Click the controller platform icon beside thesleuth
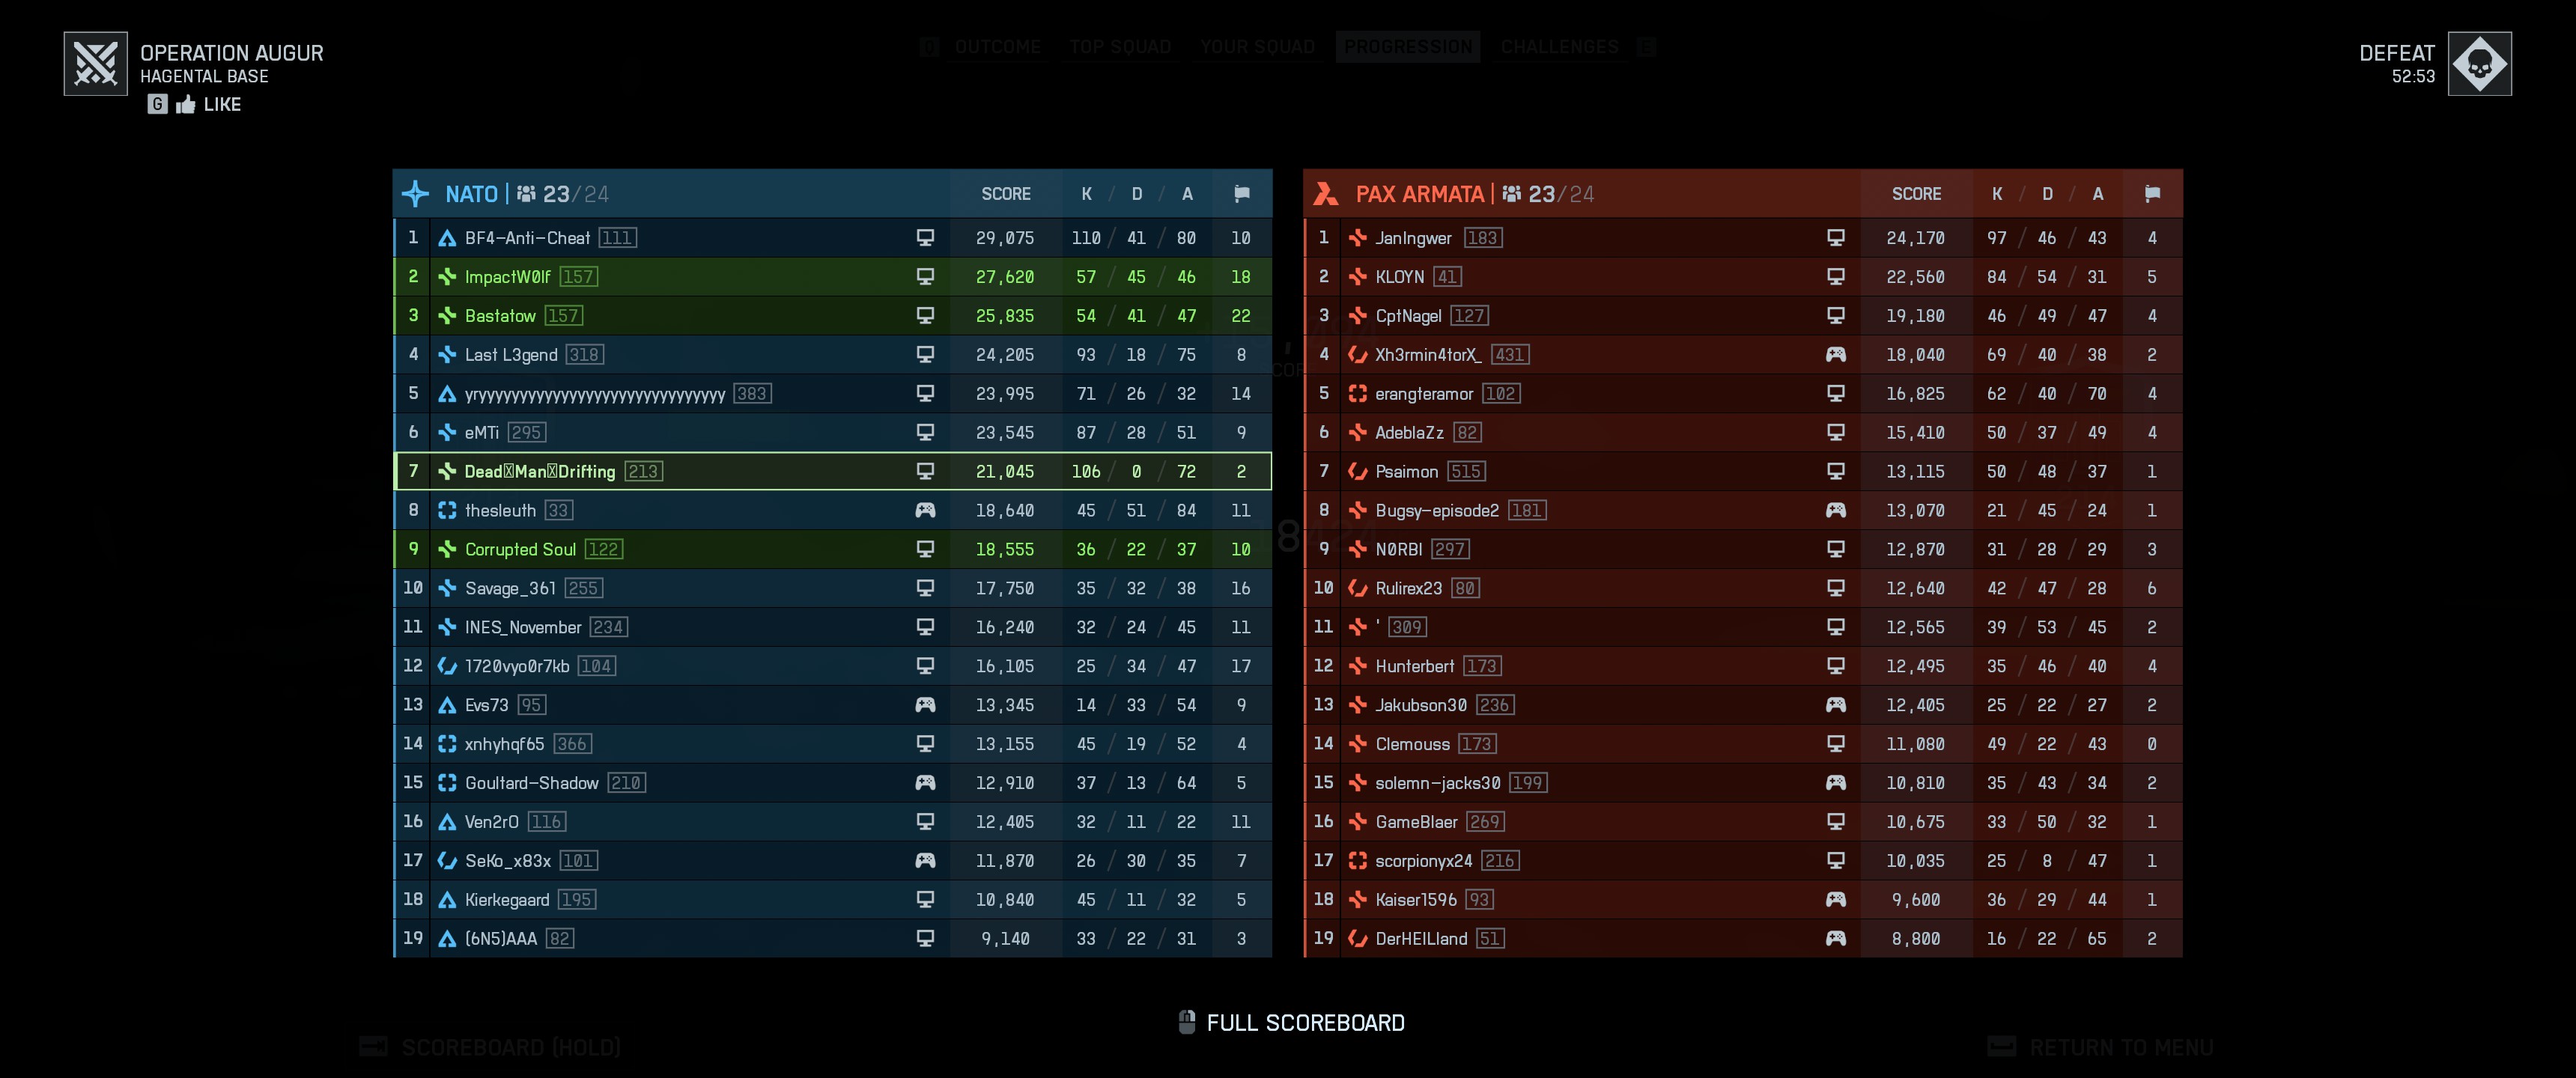 (x=925, y=510)
